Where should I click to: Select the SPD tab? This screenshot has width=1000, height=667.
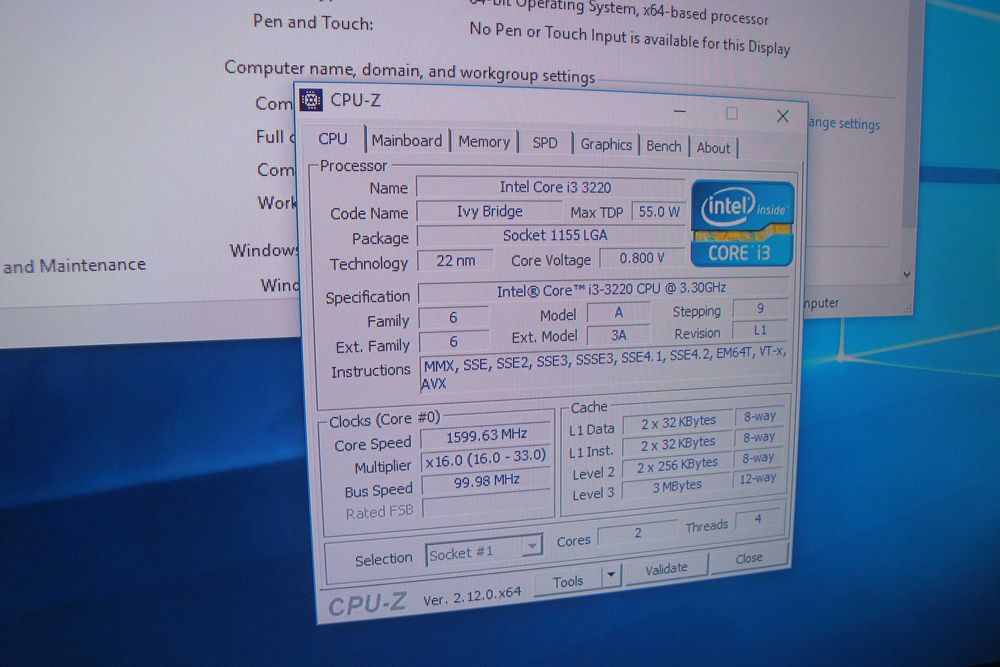(545, 143)
